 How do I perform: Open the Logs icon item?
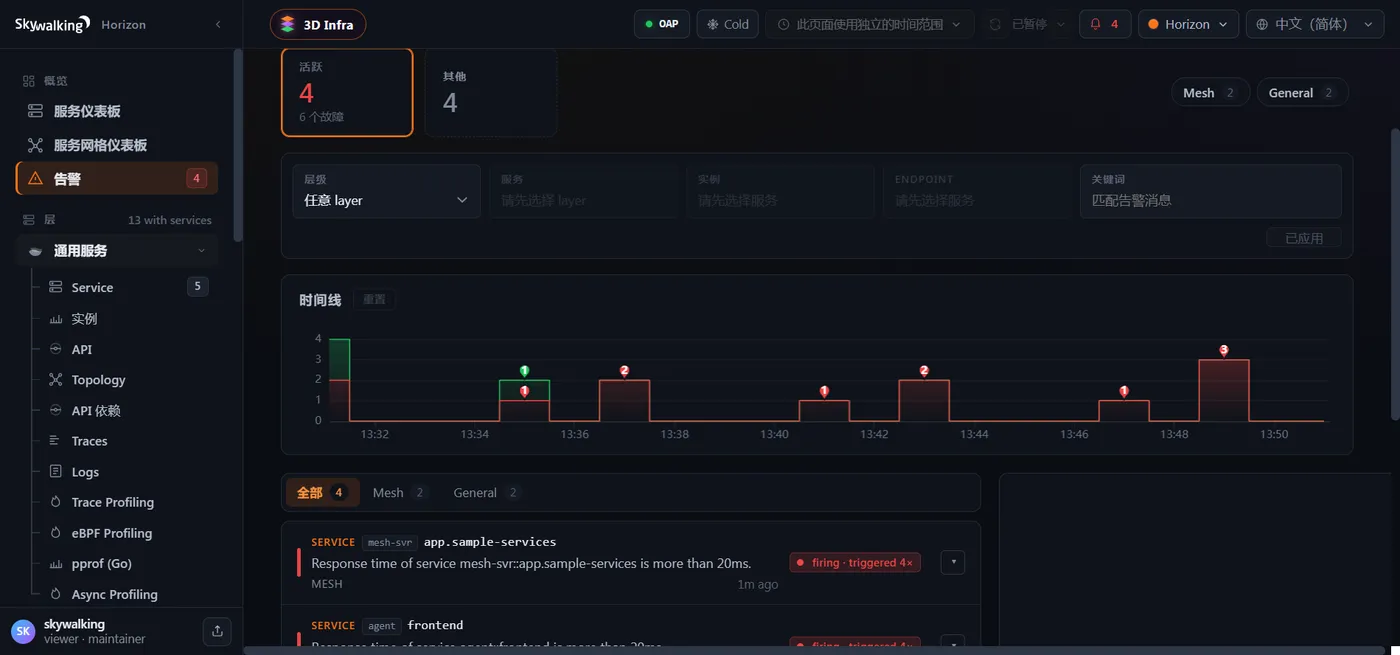56,471
